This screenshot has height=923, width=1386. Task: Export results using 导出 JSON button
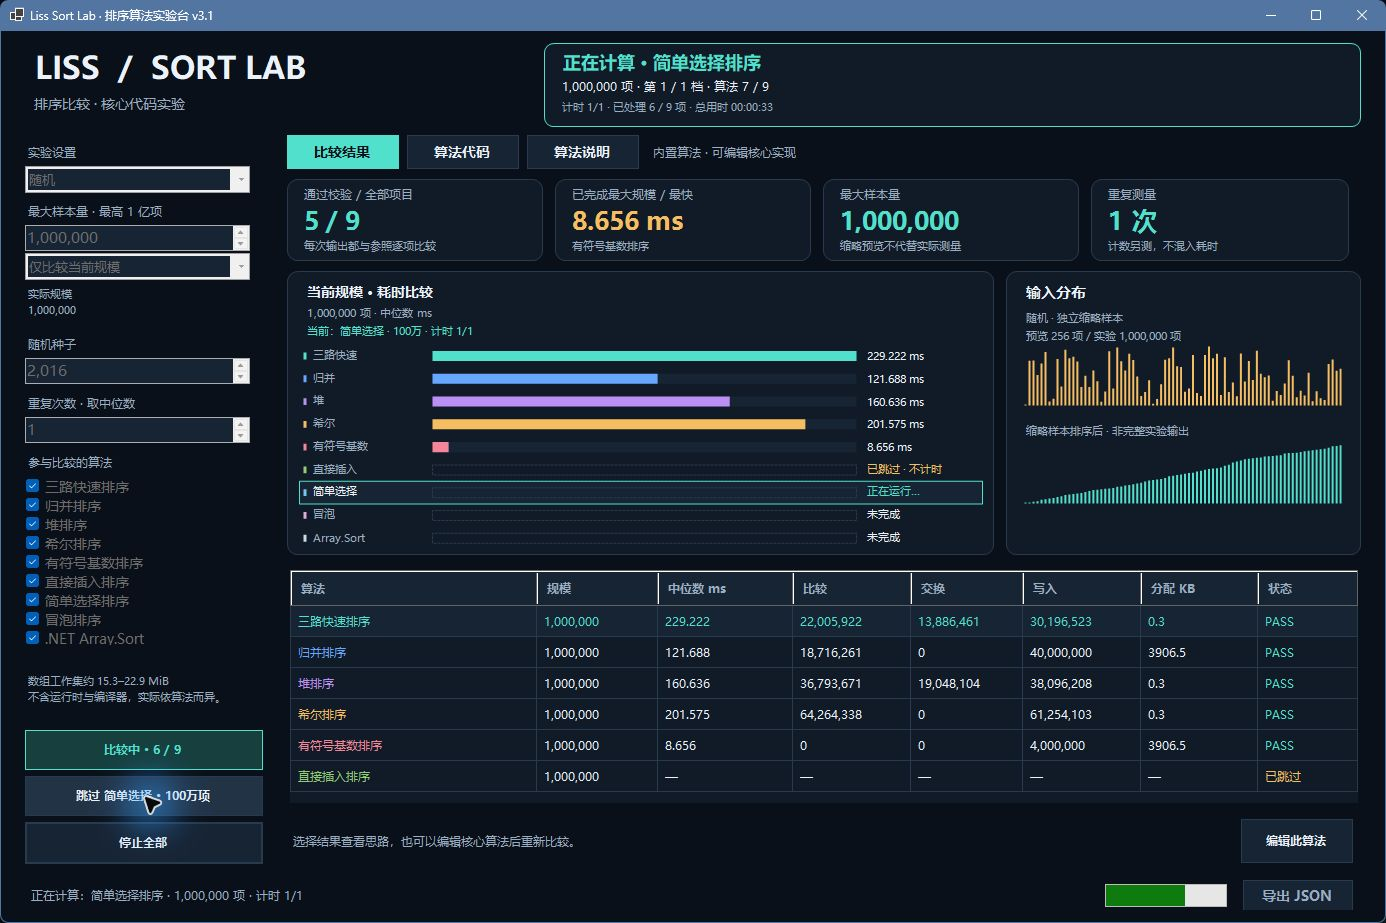pos(1297,896)
